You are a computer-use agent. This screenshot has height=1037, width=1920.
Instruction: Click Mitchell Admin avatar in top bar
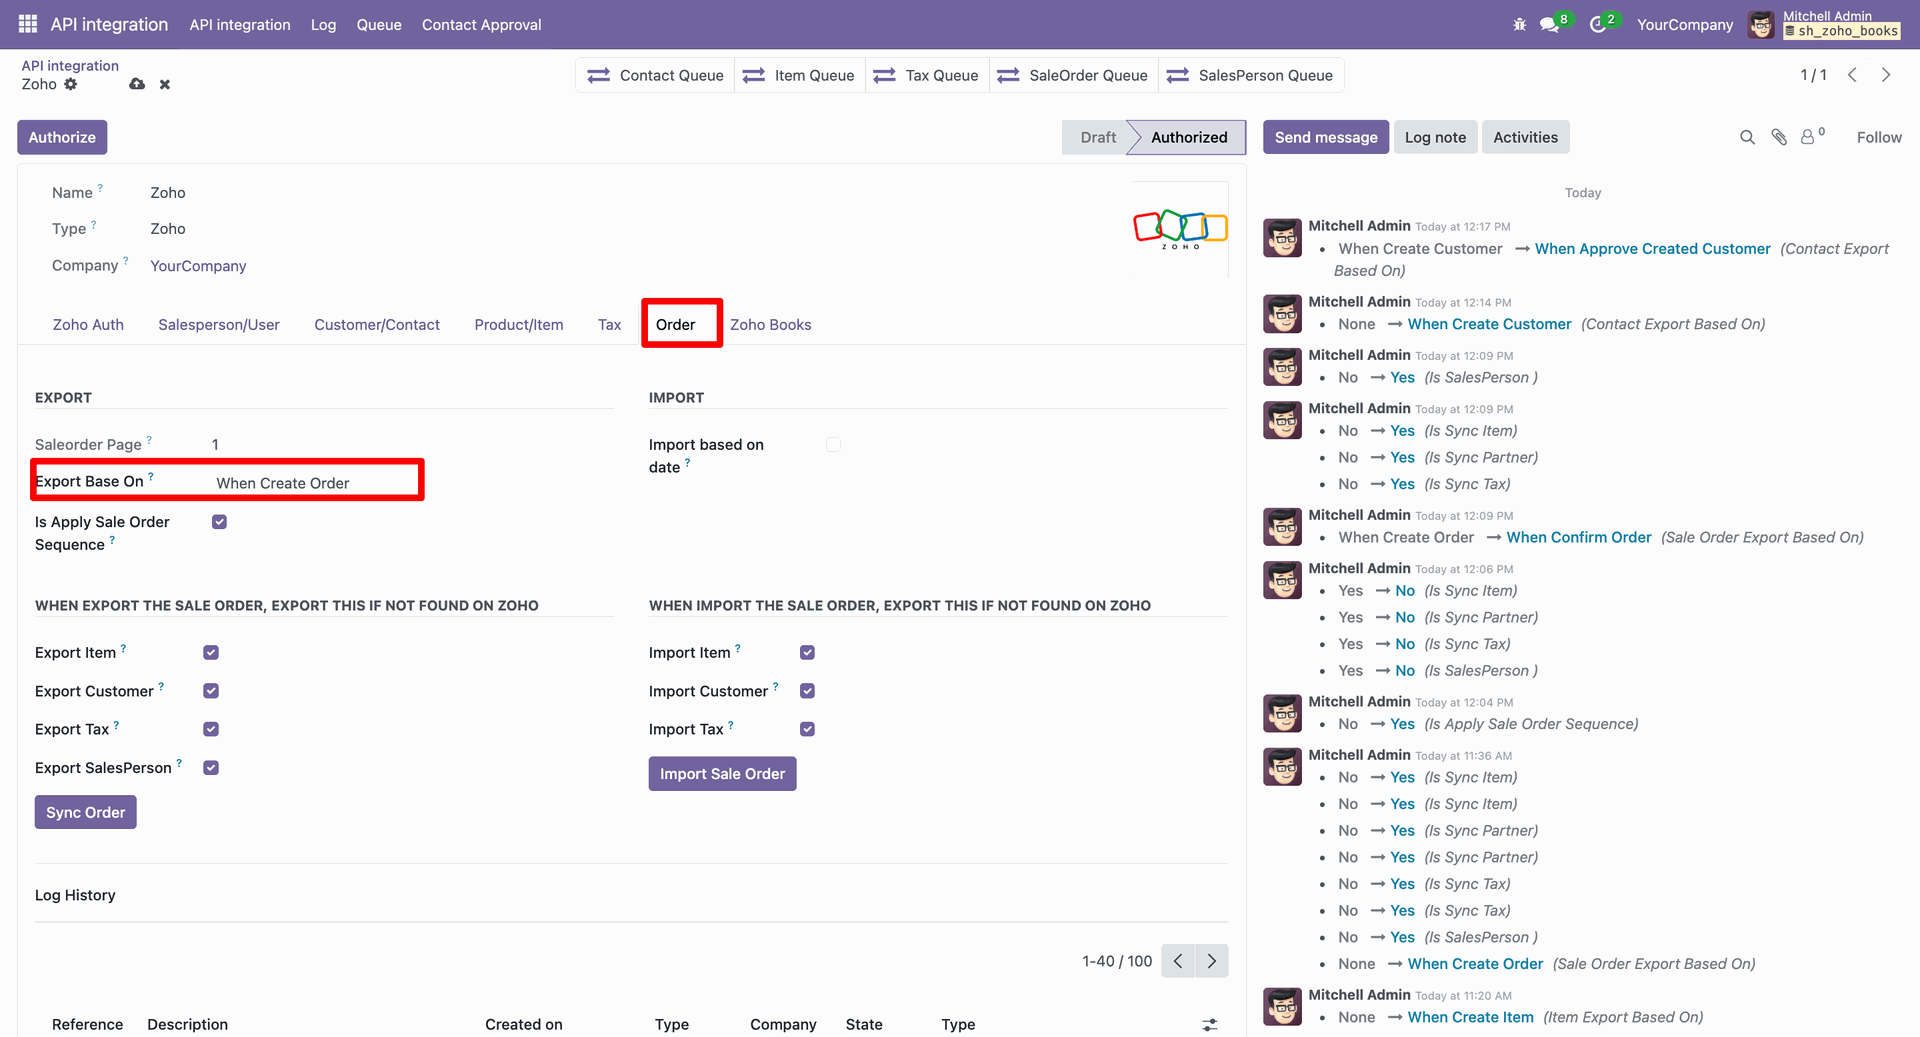[1761, 24]
